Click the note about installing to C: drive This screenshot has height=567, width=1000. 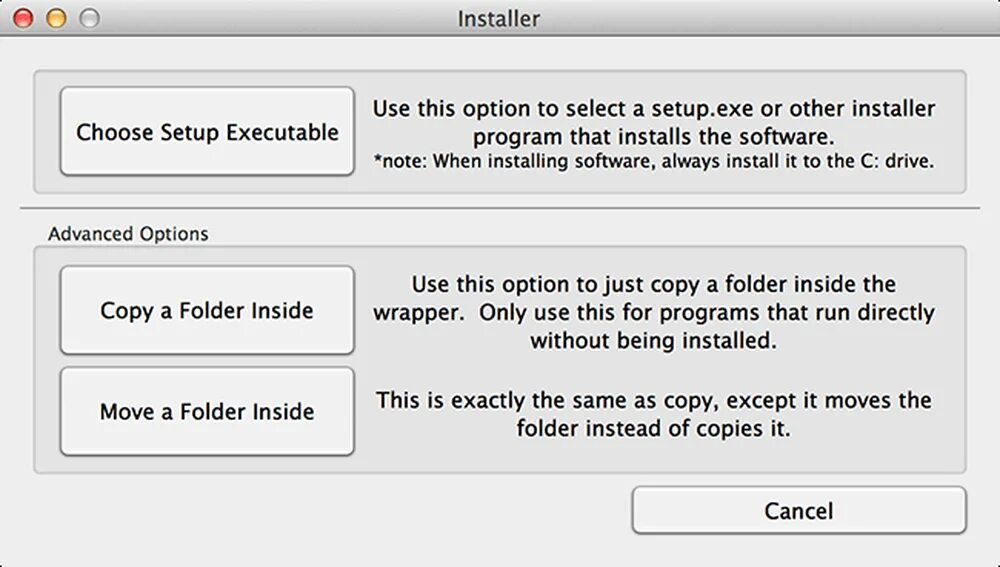coord(654,161)
